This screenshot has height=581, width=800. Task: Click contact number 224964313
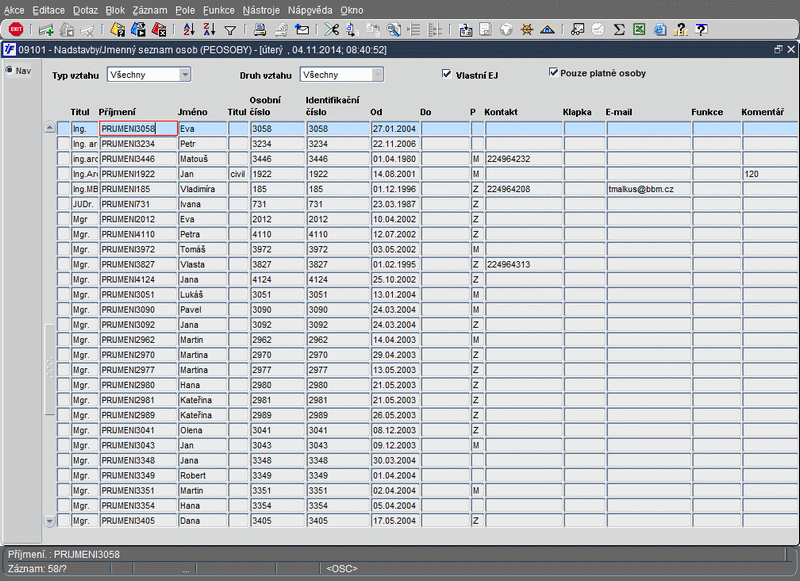pos(524,264)
